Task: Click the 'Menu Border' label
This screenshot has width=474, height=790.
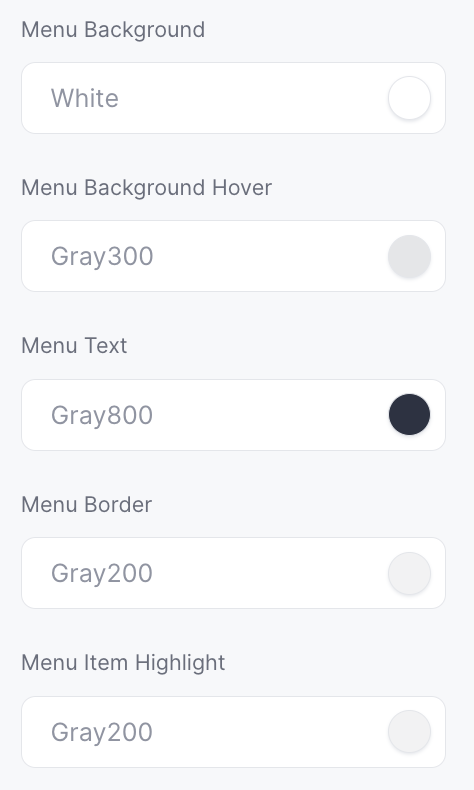Action: (87, 504)
